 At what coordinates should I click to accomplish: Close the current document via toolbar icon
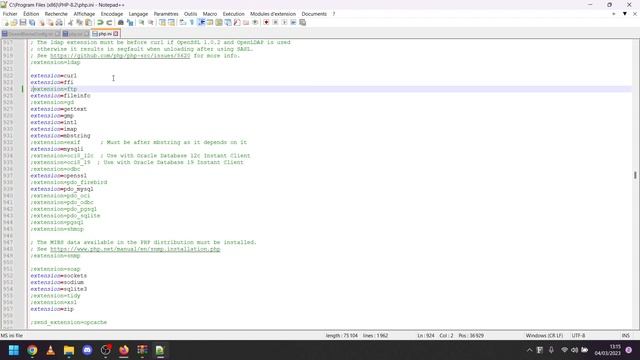tap(41, 22)
